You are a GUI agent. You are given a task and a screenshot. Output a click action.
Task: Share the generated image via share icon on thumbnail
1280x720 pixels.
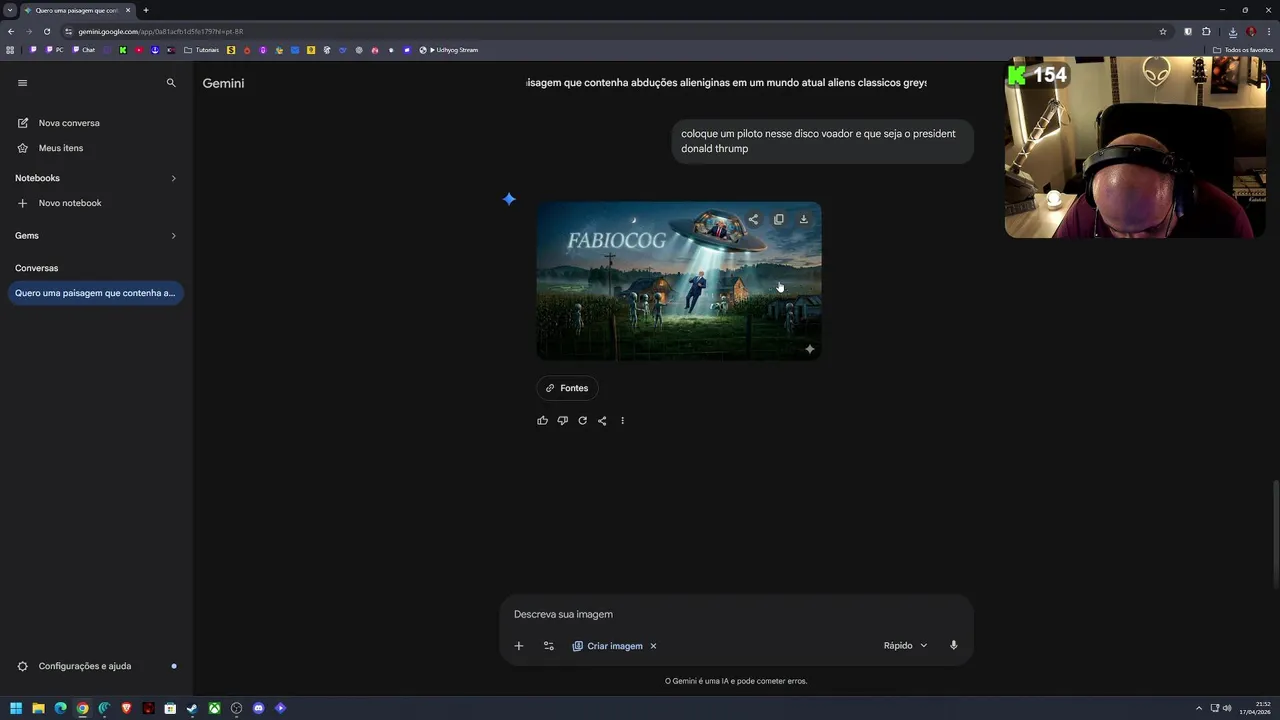(753, 219)
